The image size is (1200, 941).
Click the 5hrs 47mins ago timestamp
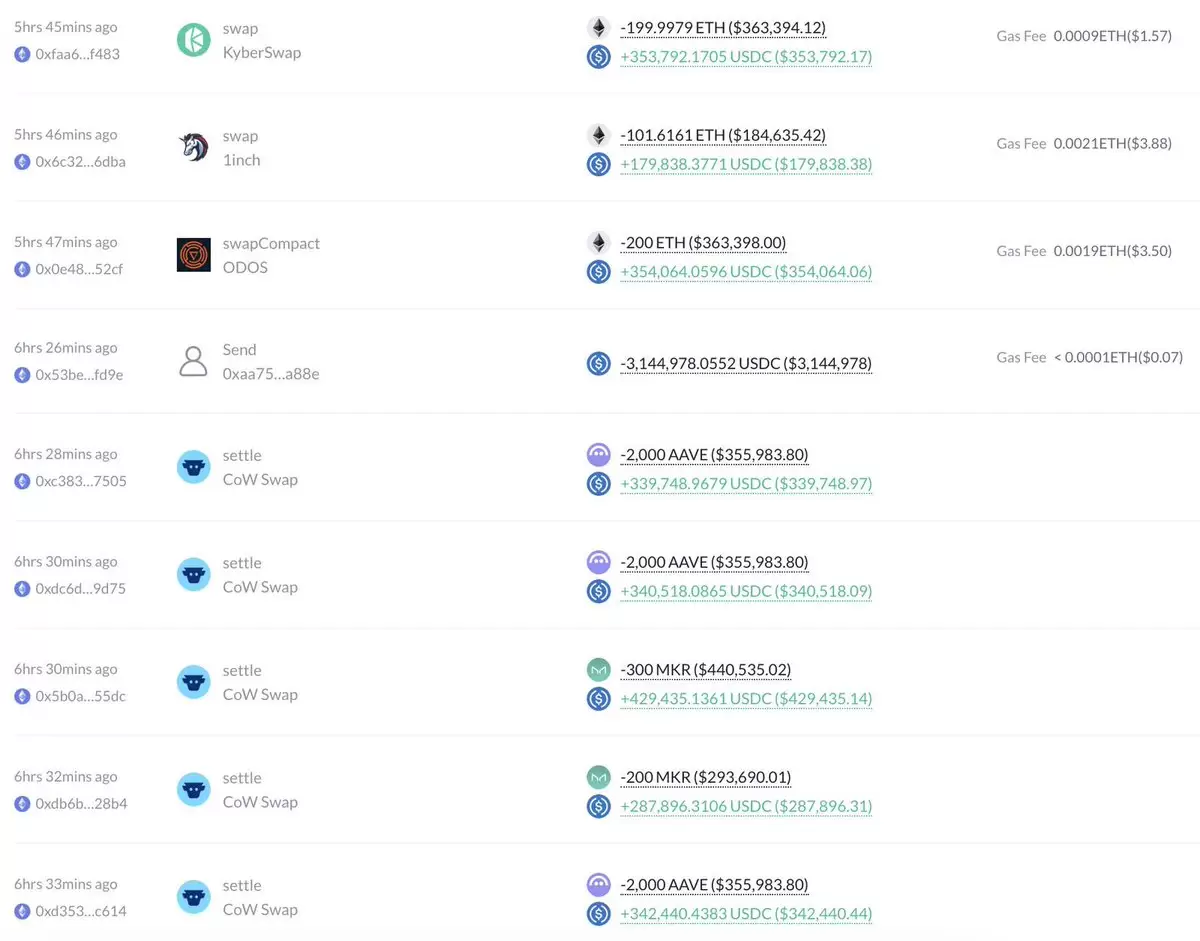tap(66, 242)
